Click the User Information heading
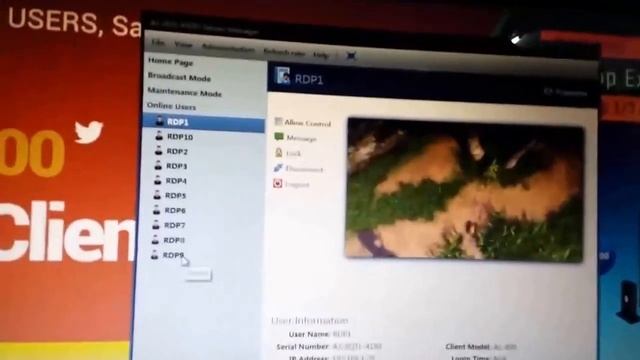The image size is (640, 360). pyautogui.click(x=310, y=321)
